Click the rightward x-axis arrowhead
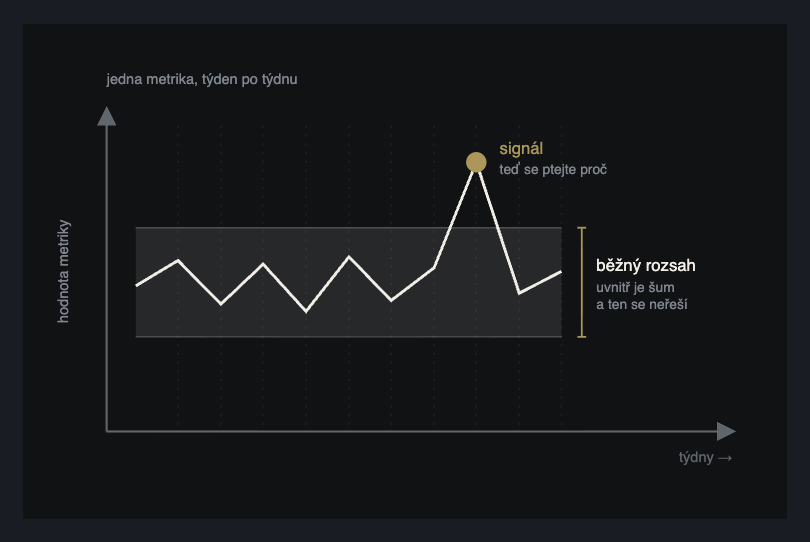 [726, 431]
